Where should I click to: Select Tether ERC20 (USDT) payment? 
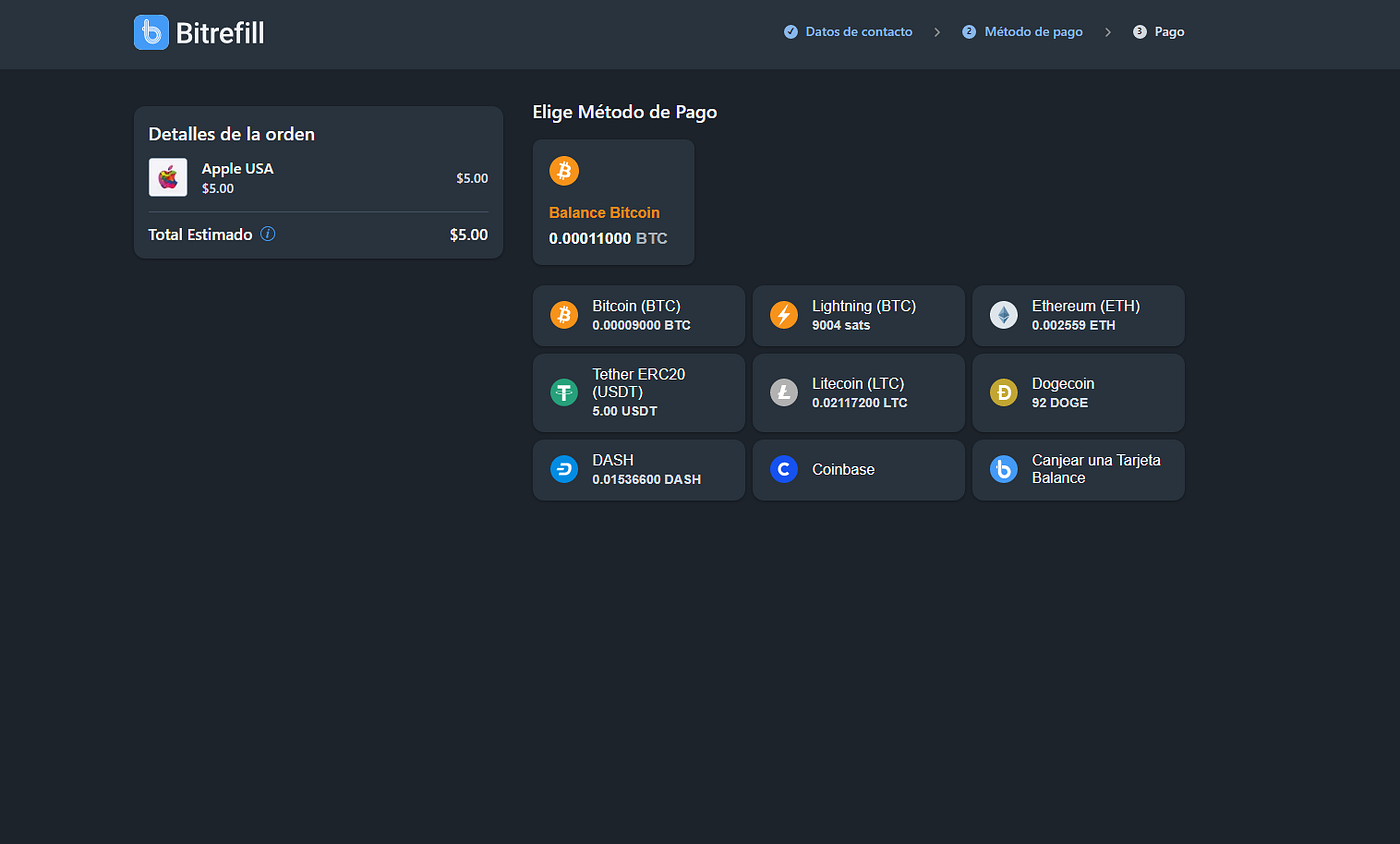tap(639, 392)
